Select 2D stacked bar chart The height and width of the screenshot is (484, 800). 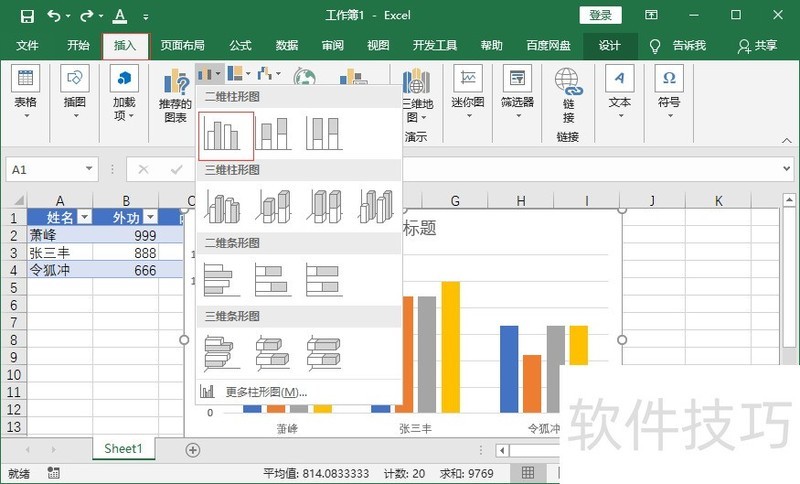274,279
